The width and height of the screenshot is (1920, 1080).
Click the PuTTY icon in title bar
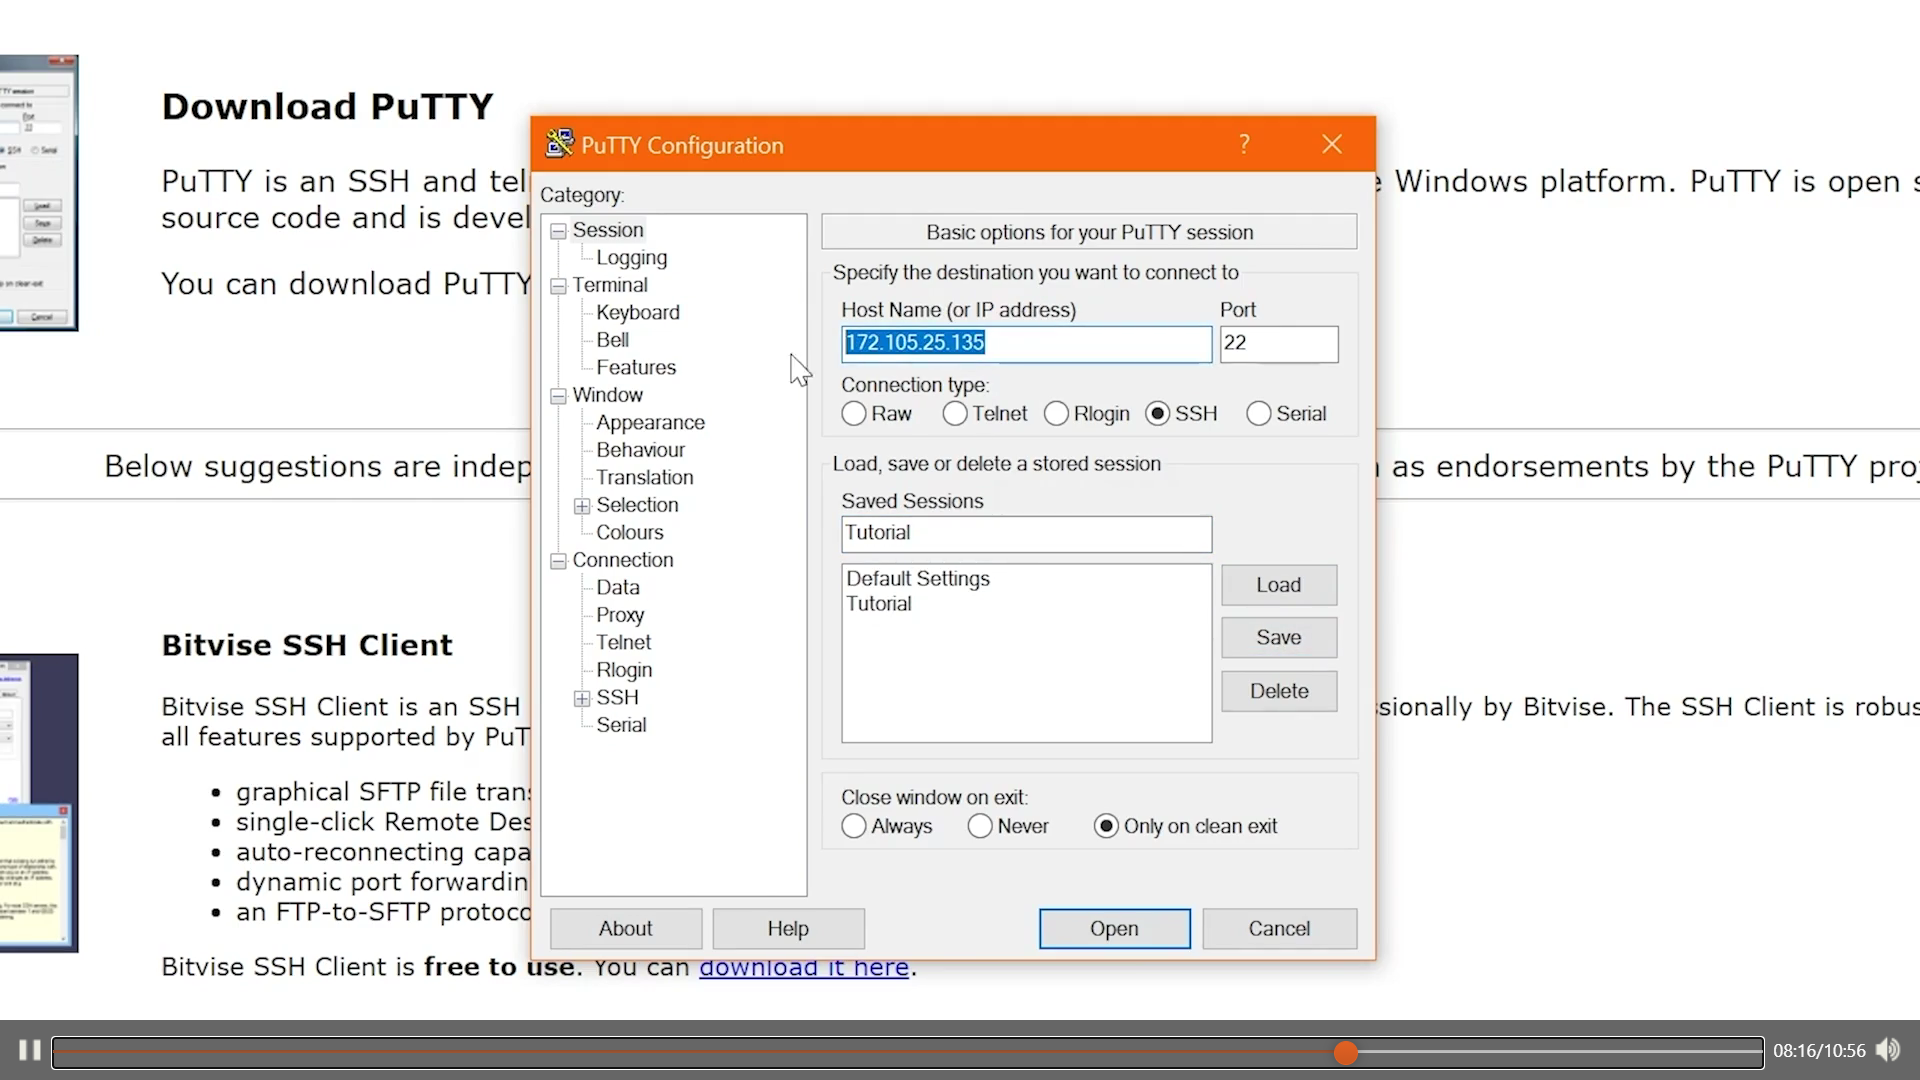click(x=559, y=144)
